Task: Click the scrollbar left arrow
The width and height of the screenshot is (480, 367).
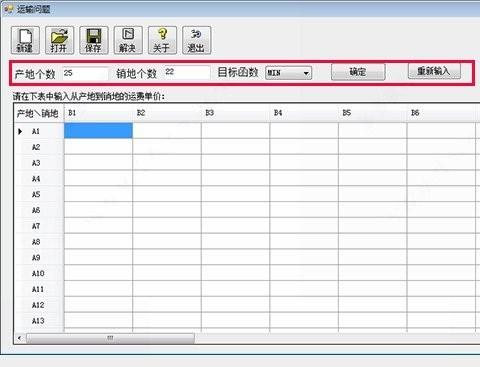Action: 19,338
